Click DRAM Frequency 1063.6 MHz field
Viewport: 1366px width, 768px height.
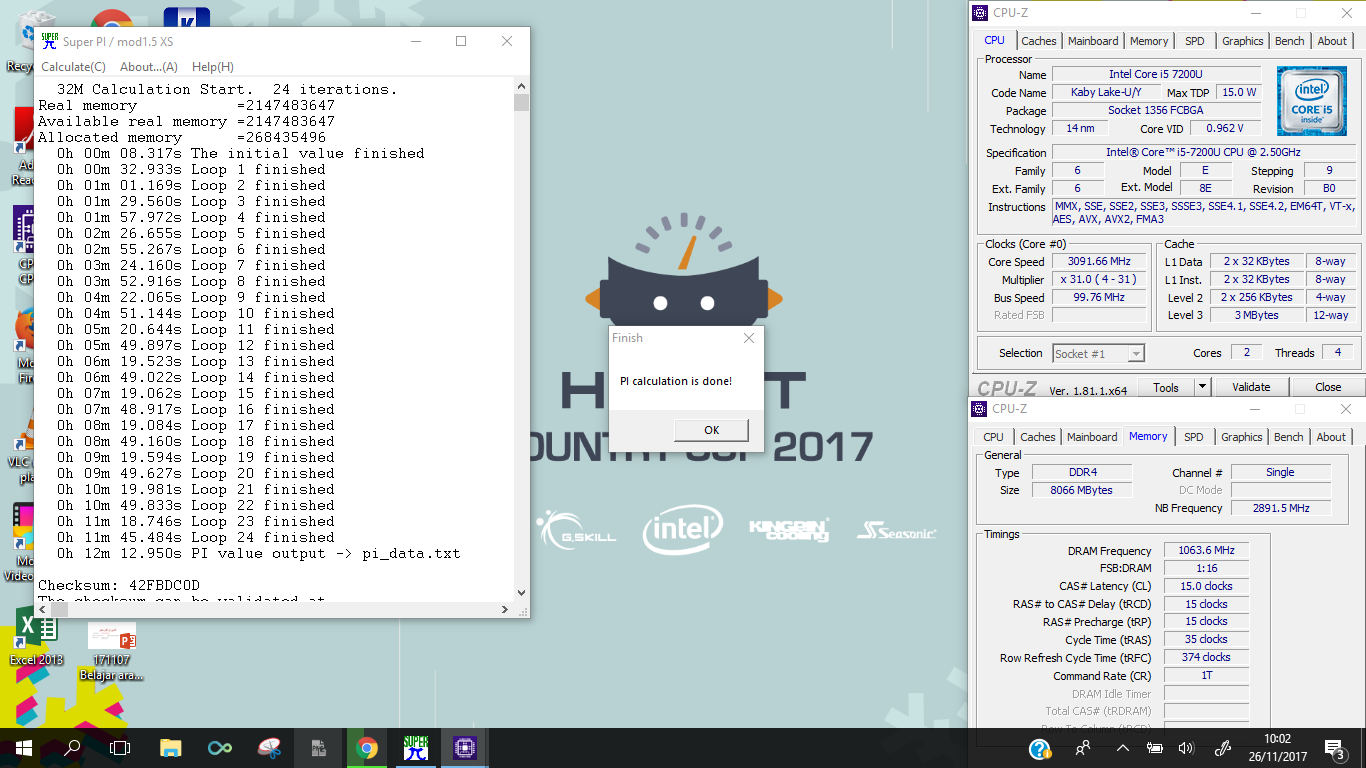pos(1207,550)
